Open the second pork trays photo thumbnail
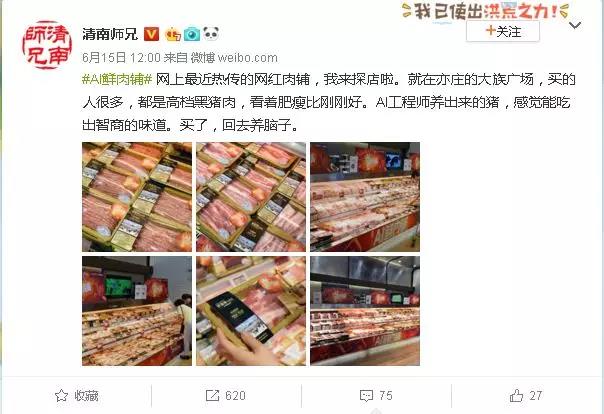Image resolution: width=604 pixels, height=414 pixels. point(251,197)
